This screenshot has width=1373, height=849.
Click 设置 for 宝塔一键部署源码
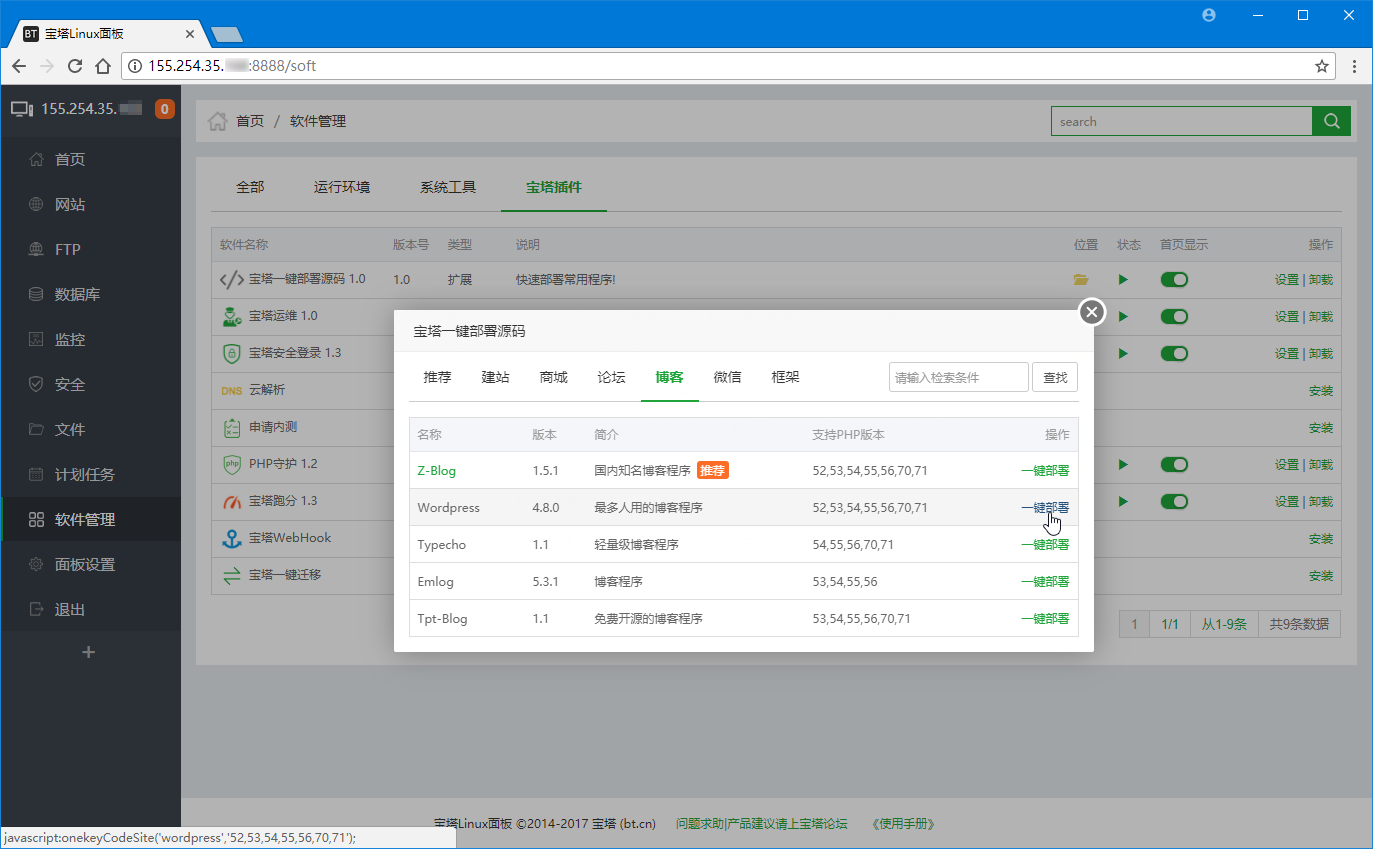(x=1287, y=280)
